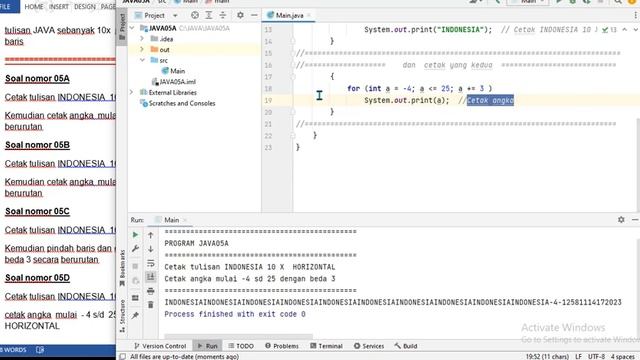Print console output with printer icon
640x360 pixels.
[x=151, y=291]
